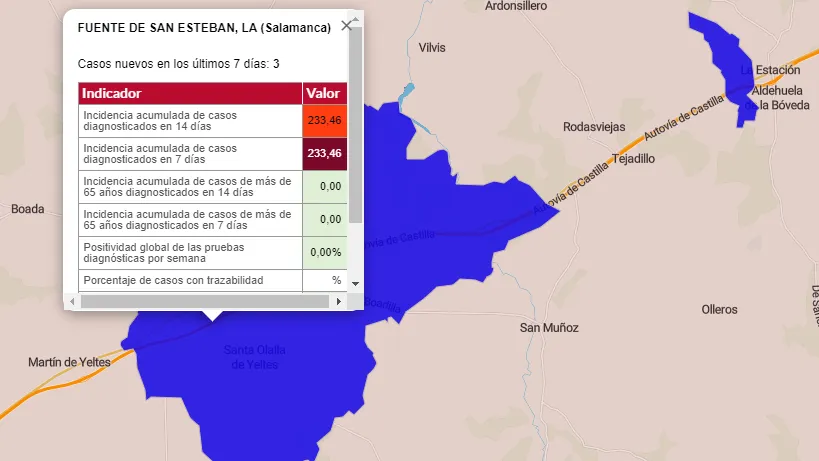Screen dimensions: 819x461
Task: Click the Rodasviejas town label
Action: 594,127
